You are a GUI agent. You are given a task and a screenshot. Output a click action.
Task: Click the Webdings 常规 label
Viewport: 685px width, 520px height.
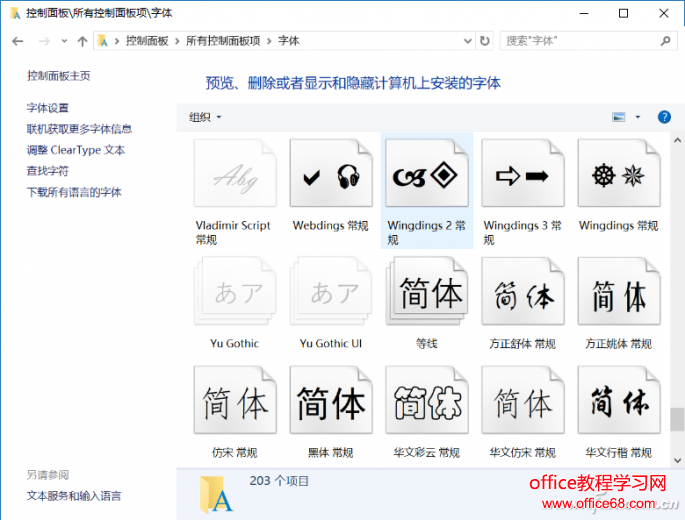point(331,225)
